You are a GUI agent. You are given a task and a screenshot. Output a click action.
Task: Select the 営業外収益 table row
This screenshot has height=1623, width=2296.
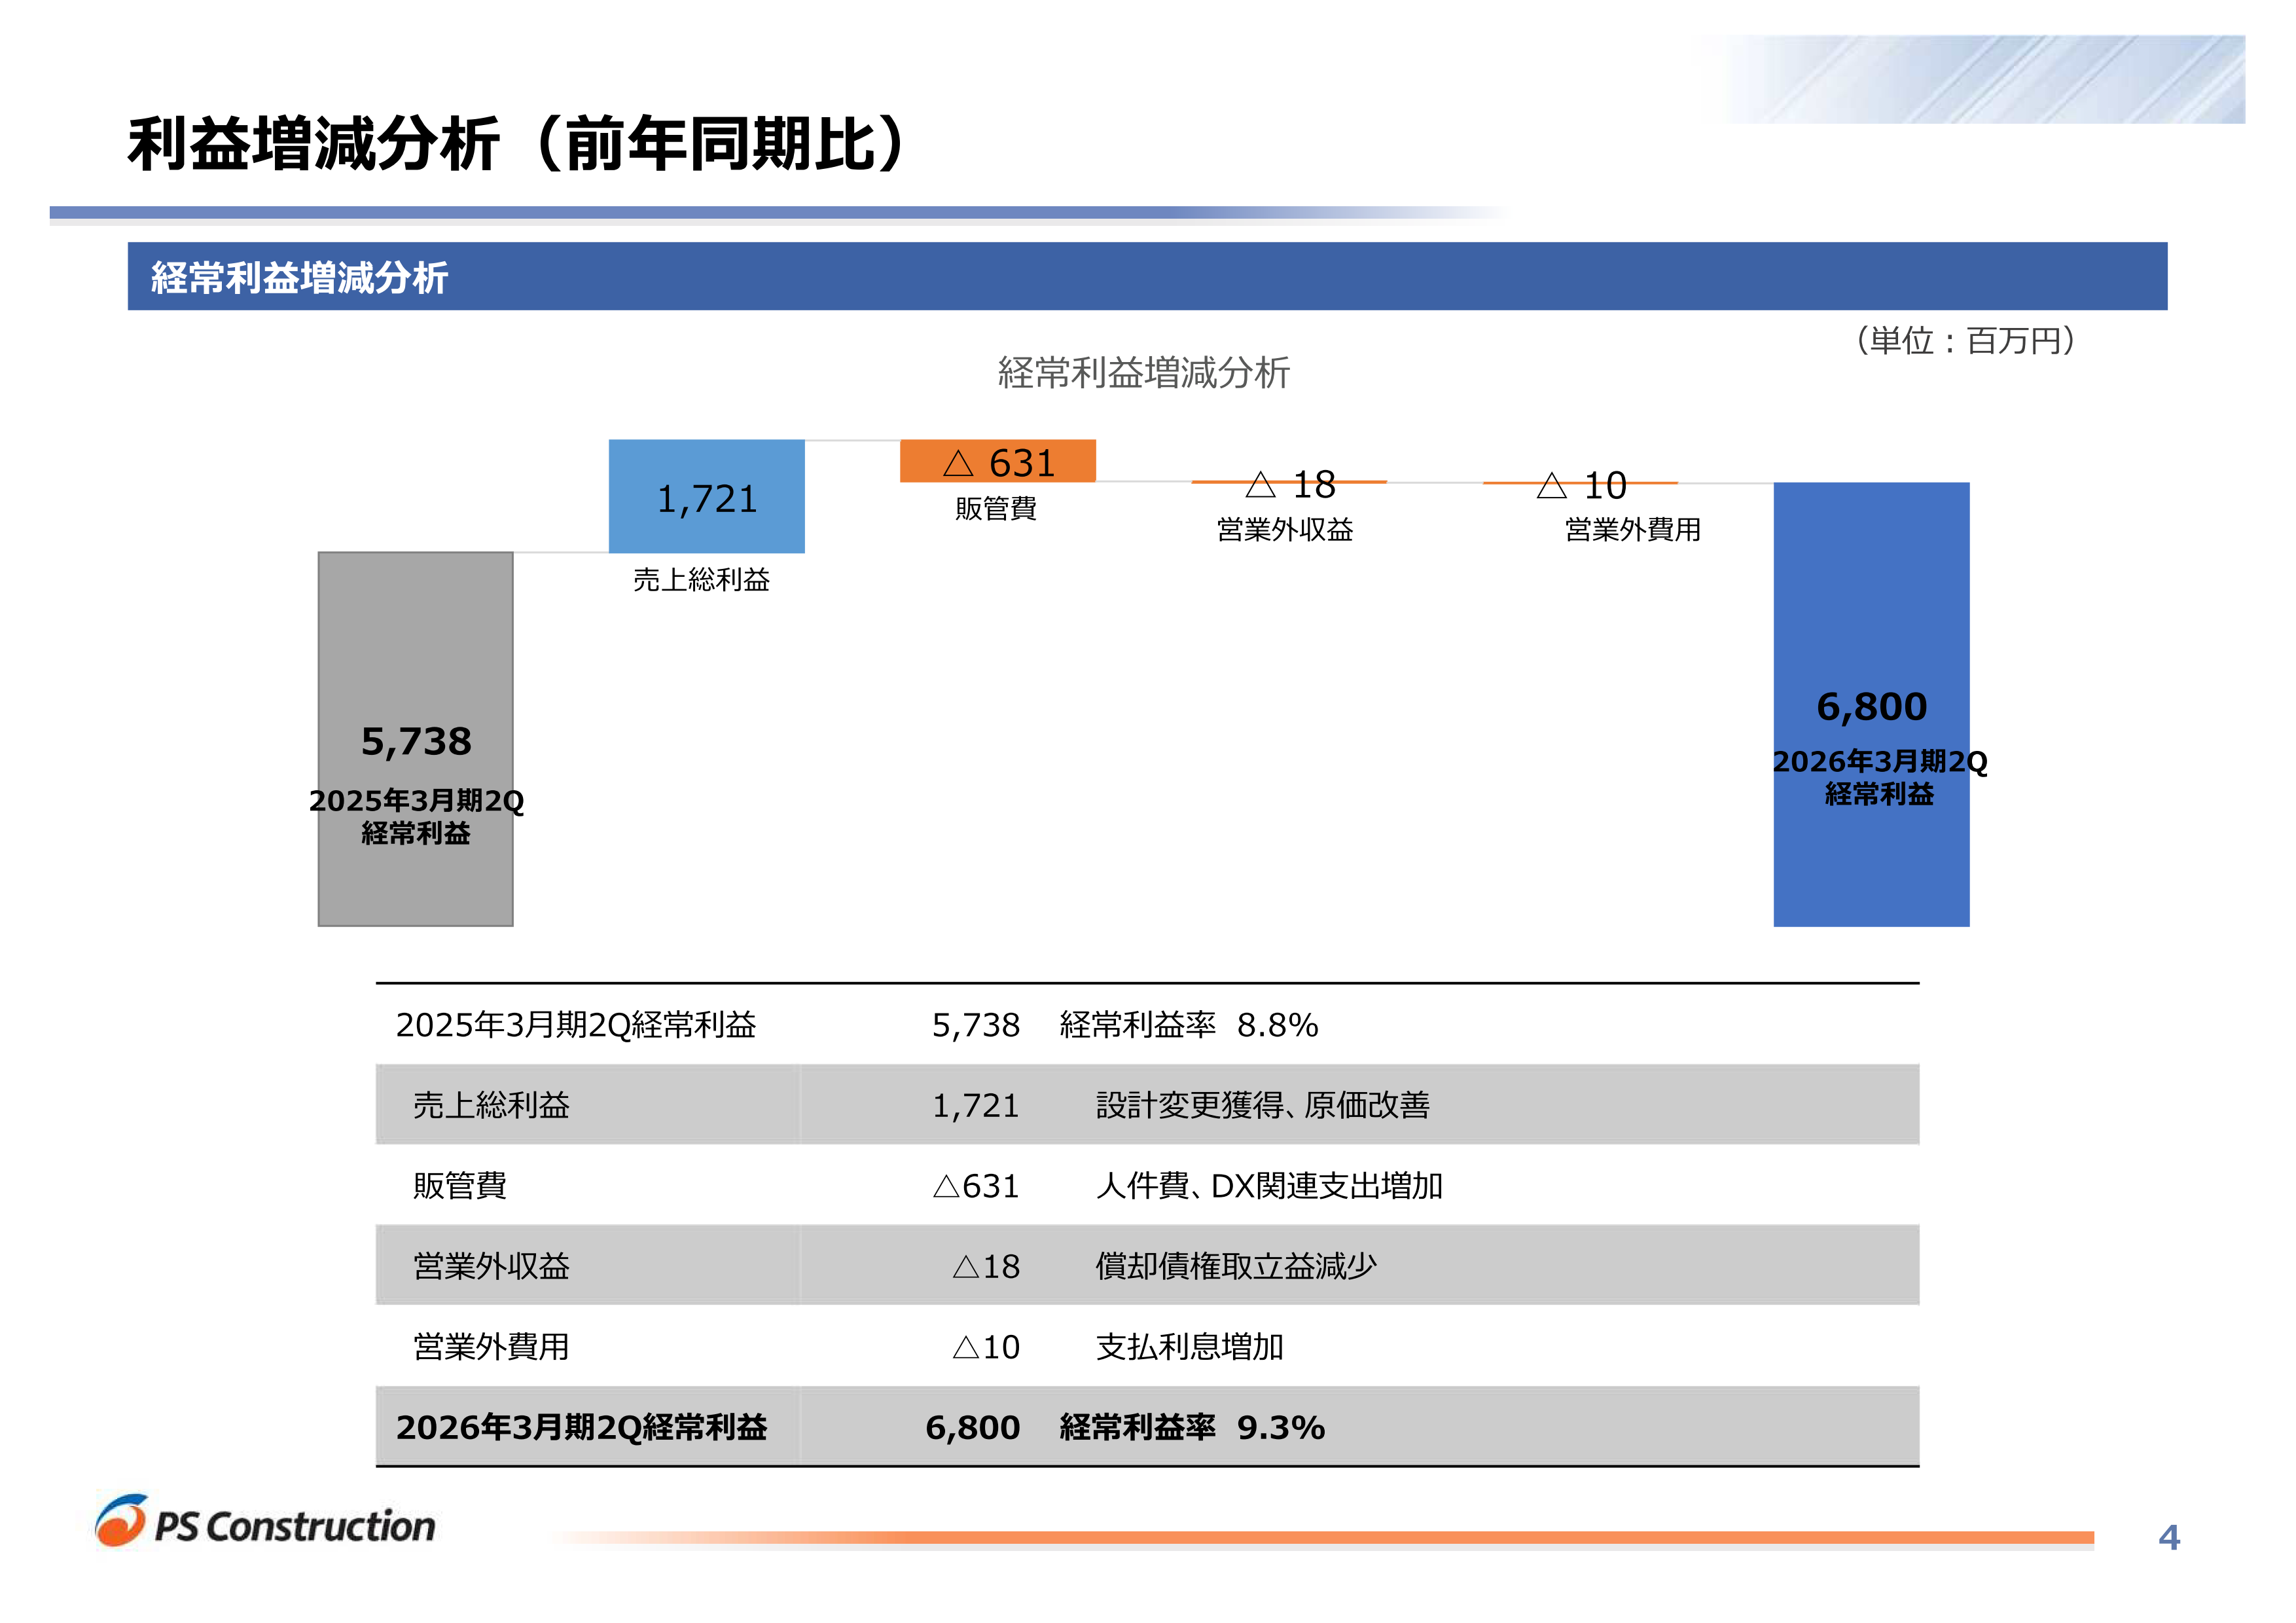(x=491, y=1266)
